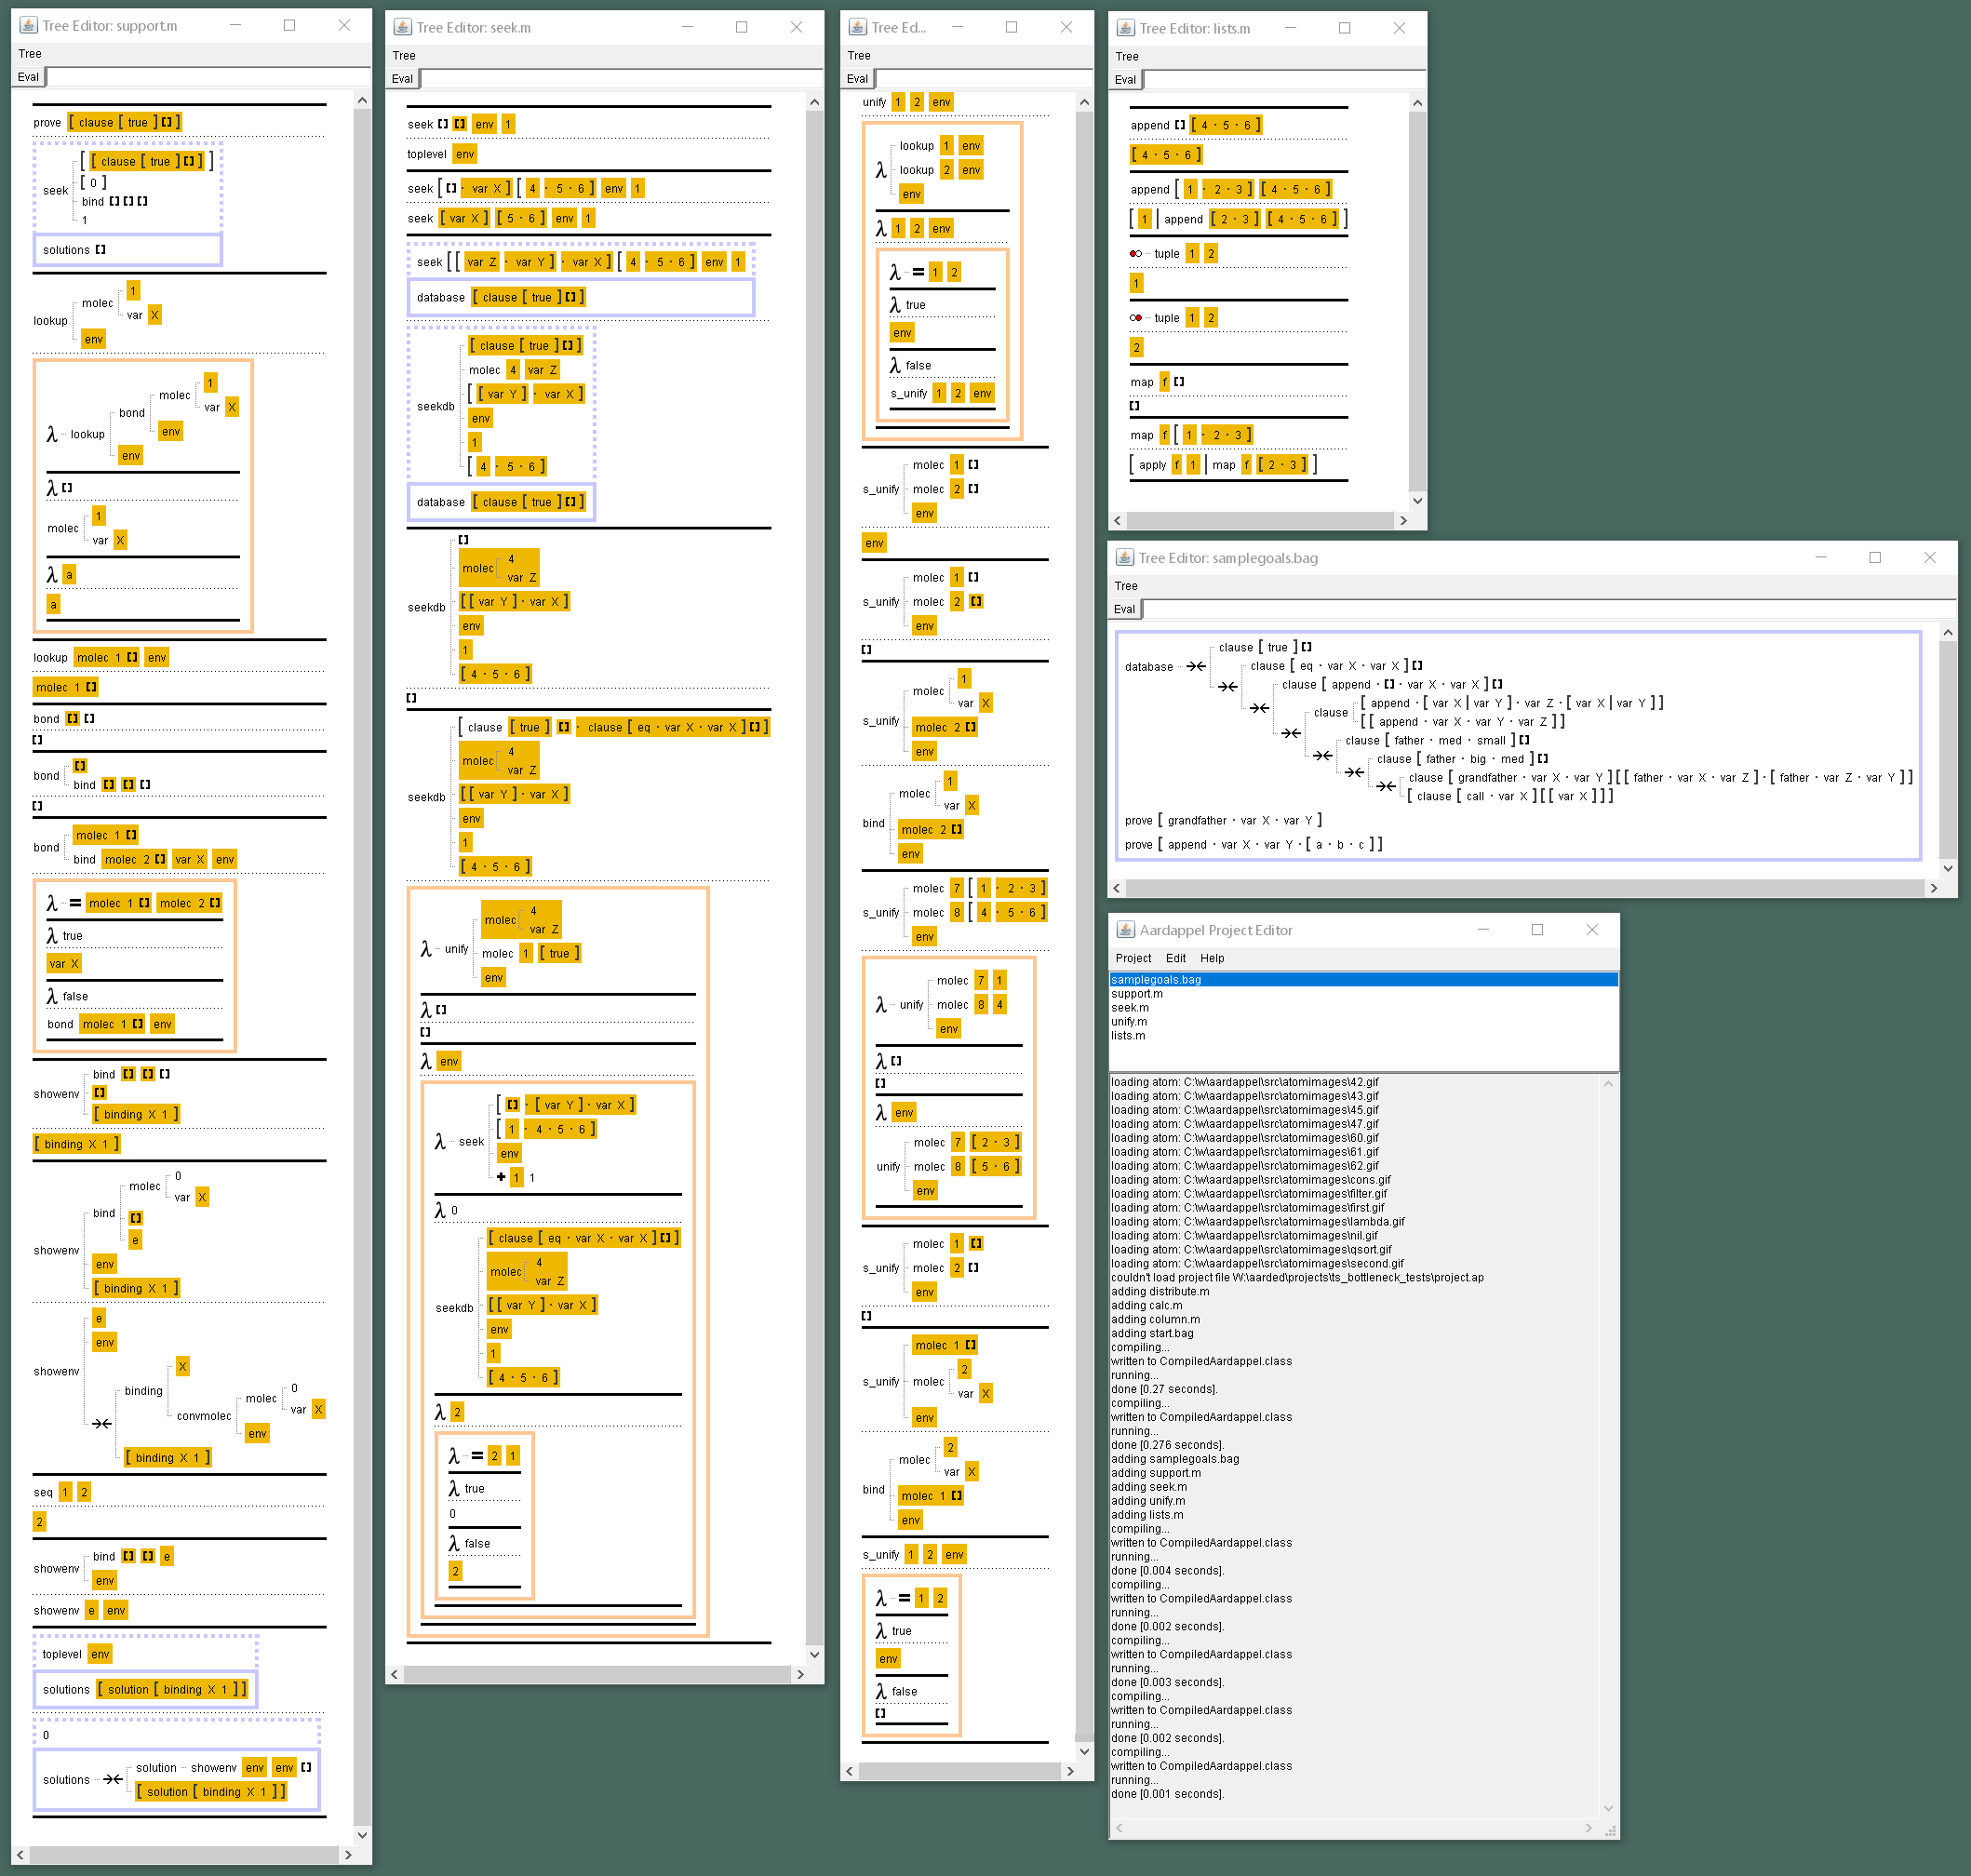Click the lambda icon before 'unify' in seek.m
Viewport: 1971px width, 1876px height.
click(x=426, y=949)
